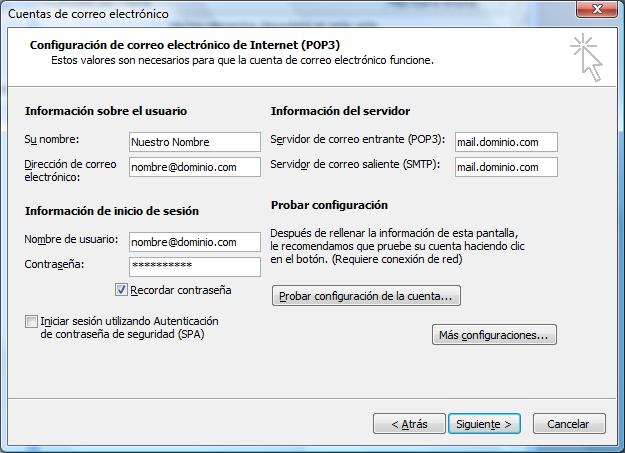Viewport: 625px width, 453px height.
Task: Focus the SMTP outgoing mail server field
Action: click(506, 167)
